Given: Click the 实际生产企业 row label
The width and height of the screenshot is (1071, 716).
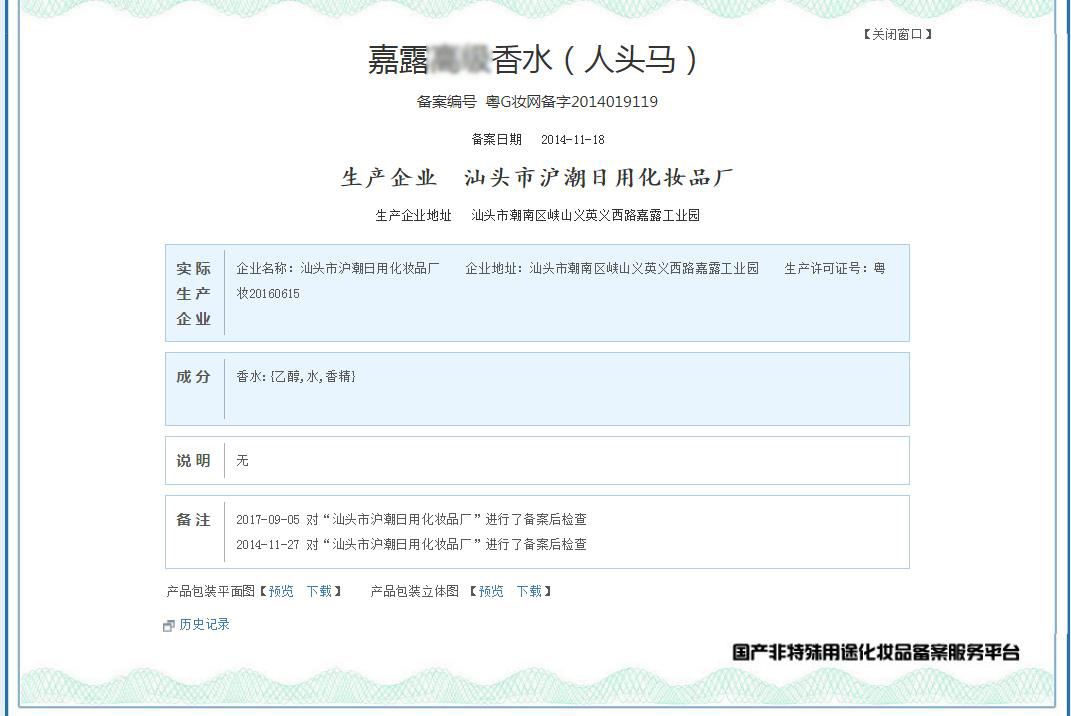Looking at the screenshot, I should pos(194,294).
